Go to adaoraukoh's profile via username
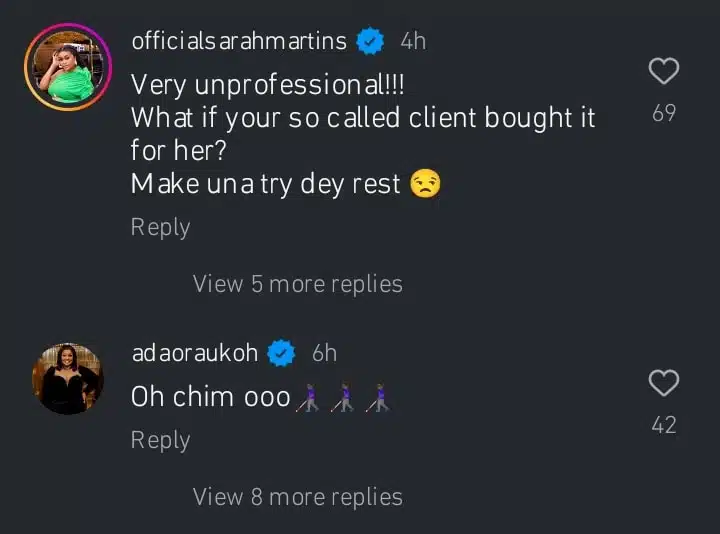720x534 pixels. click(195, 353)
